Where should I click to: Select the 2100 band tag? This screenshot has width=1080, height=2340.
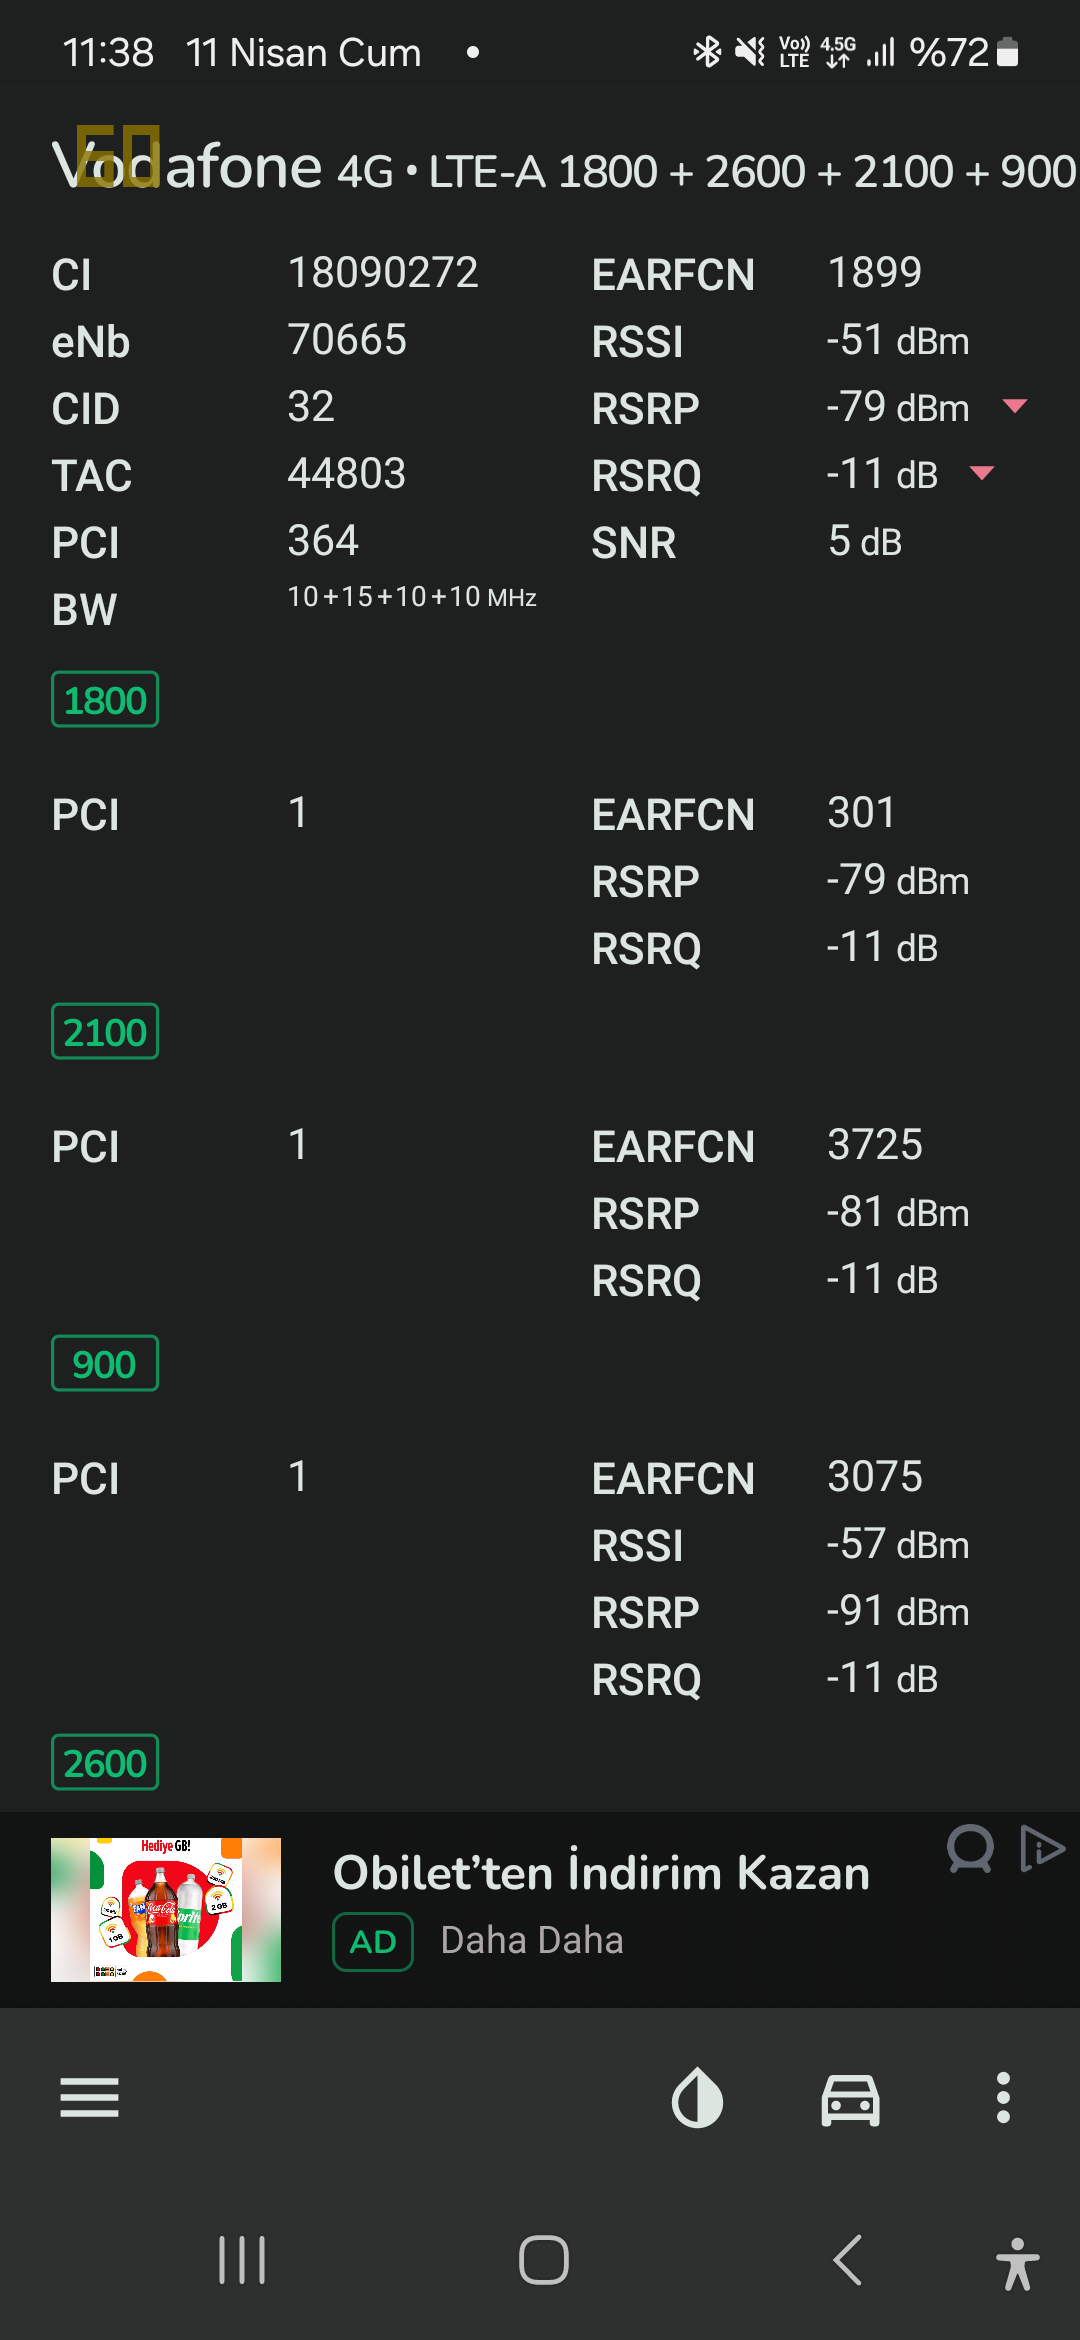(105, 1031)
